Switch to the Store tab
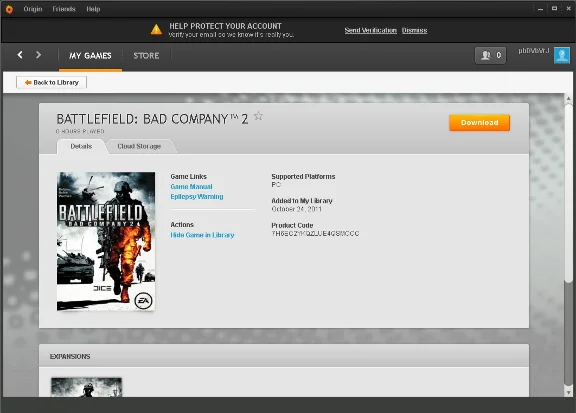Image resolution: width=576 pixels, height=413 pixels. pos(146,56)
